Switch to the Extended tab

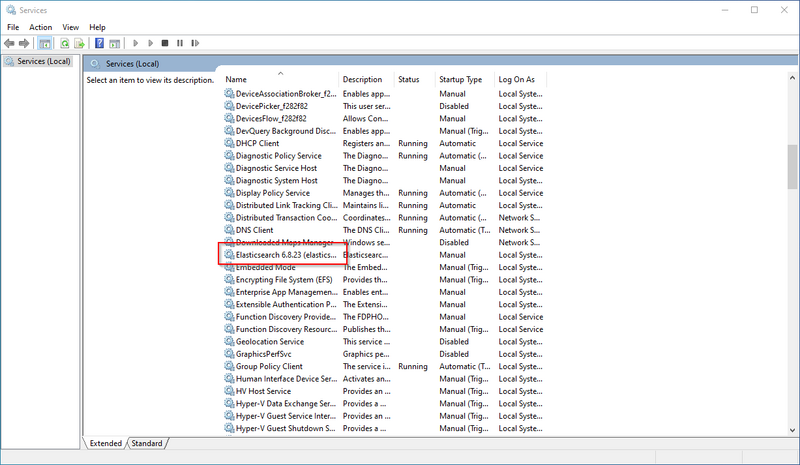pyautogui.click(x=106, y=443)
